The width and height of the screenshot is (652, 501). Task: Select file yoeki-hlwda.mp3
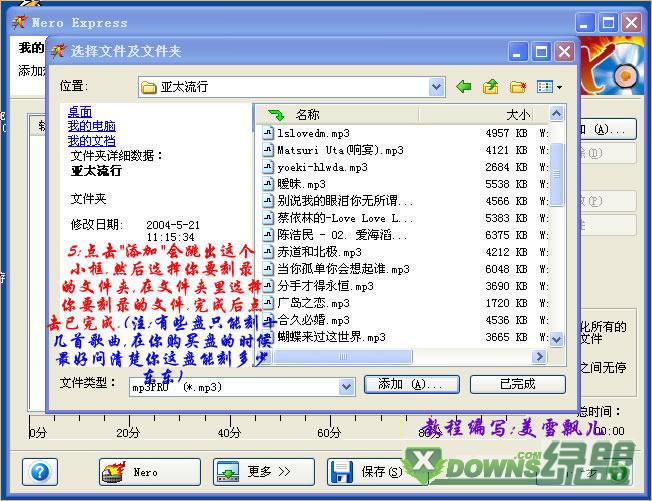pos(322,167)
